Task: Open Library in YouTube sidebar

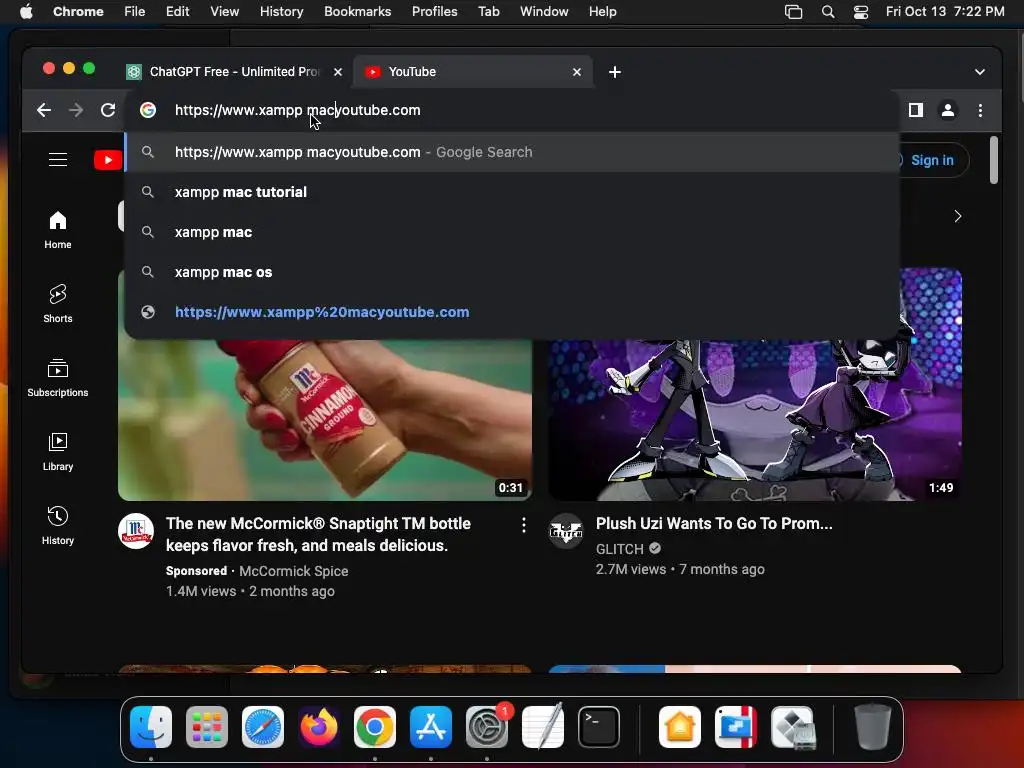Action: (57, 451)
